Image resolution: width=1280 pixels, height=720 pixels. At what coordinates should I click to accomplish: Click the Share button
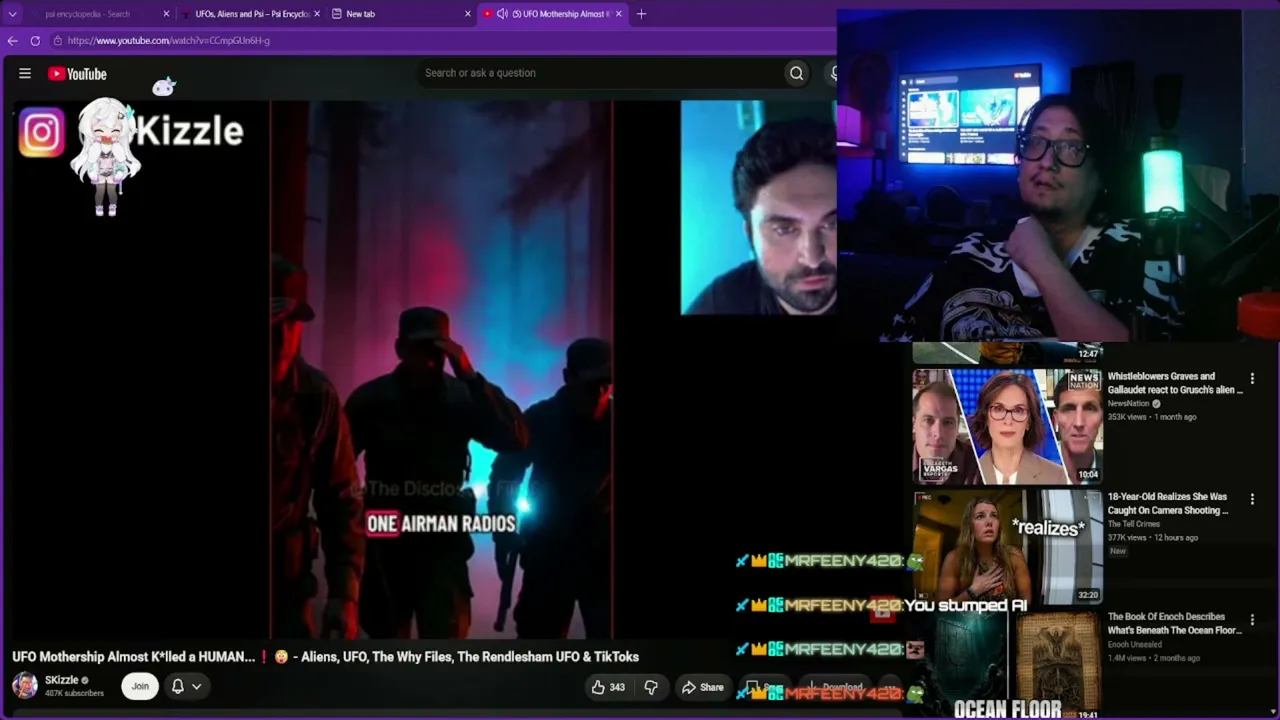(702, 687)
